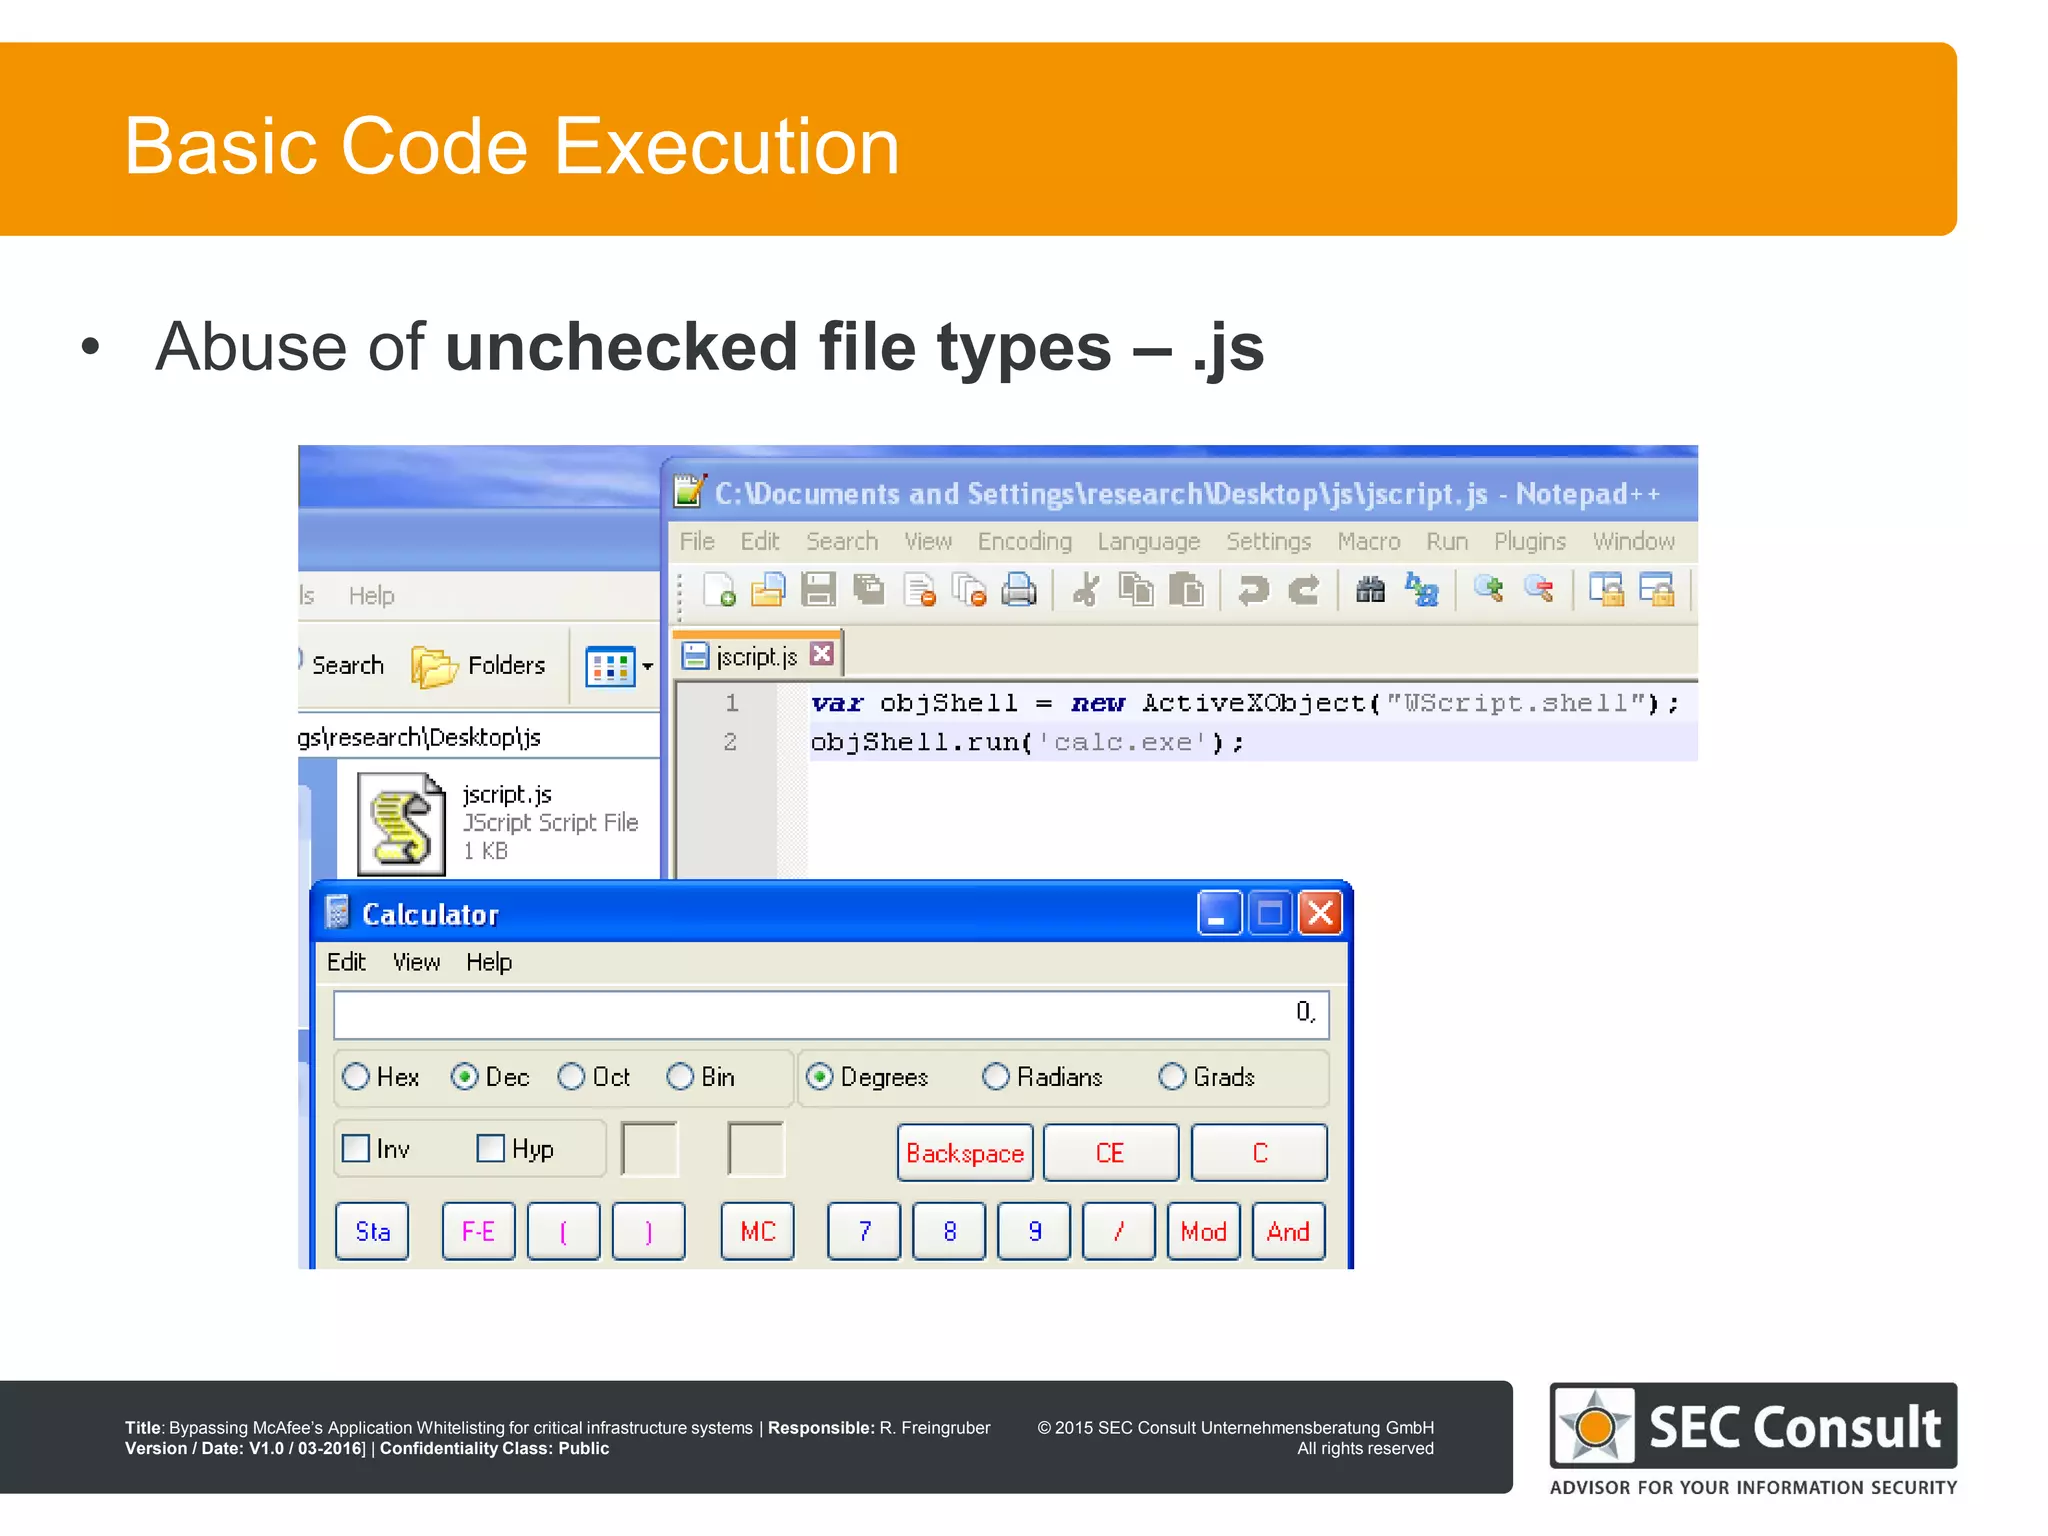
Task: Click the Undo arrow in Notepad++ toolbar
Action: pyautogui.click(x=1253, y=590)
